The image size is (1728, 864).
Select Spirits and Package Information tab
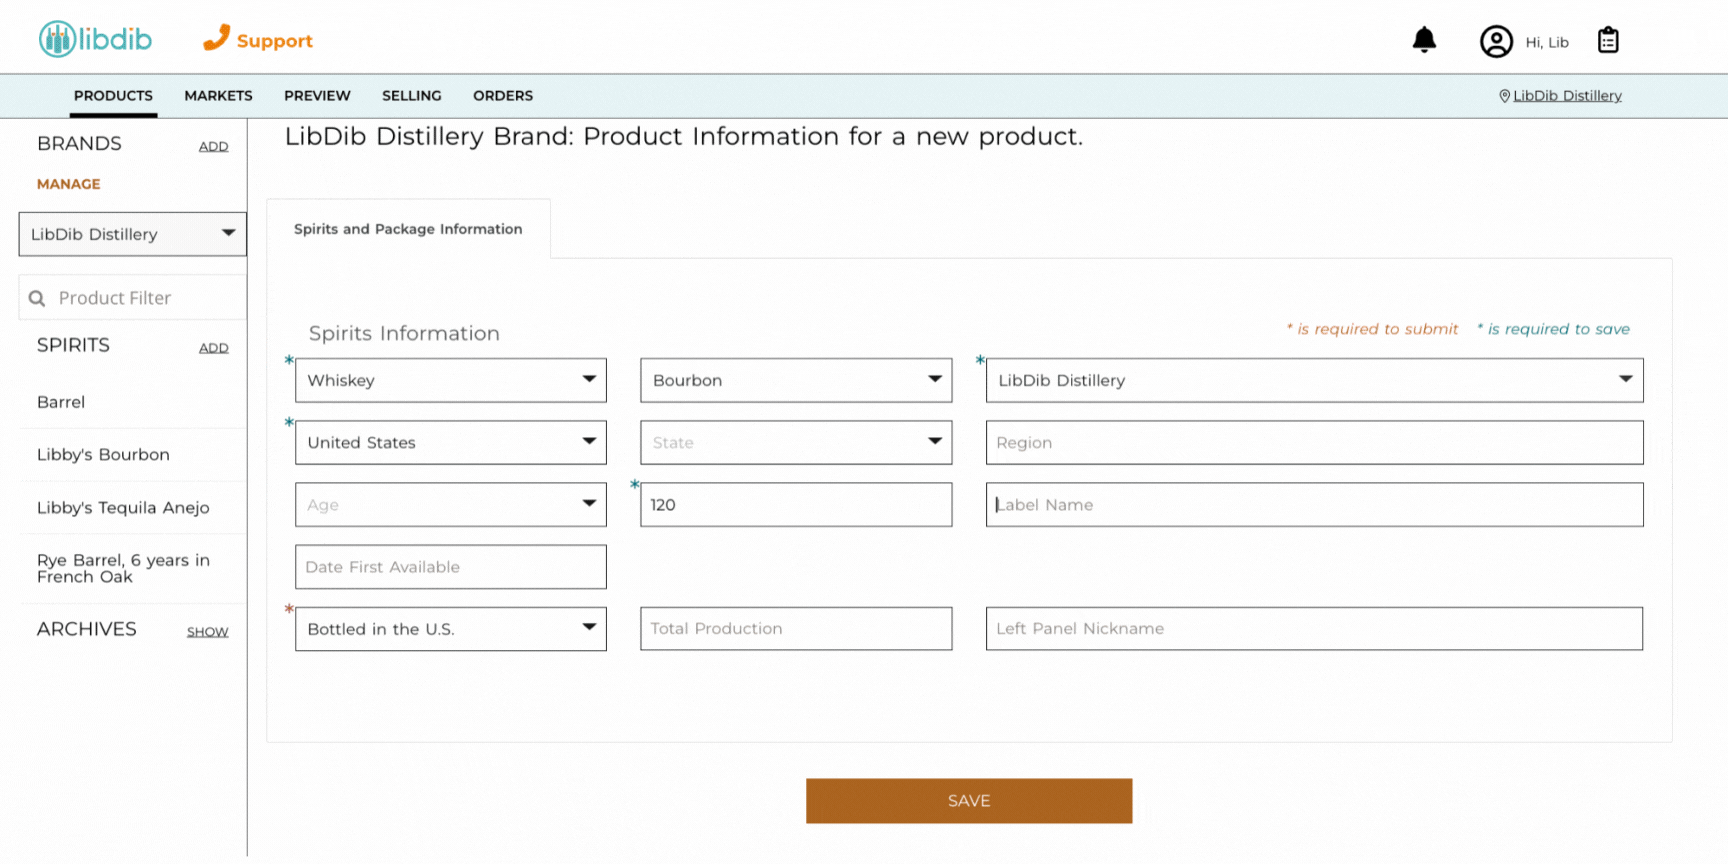[x=408, y=229]
